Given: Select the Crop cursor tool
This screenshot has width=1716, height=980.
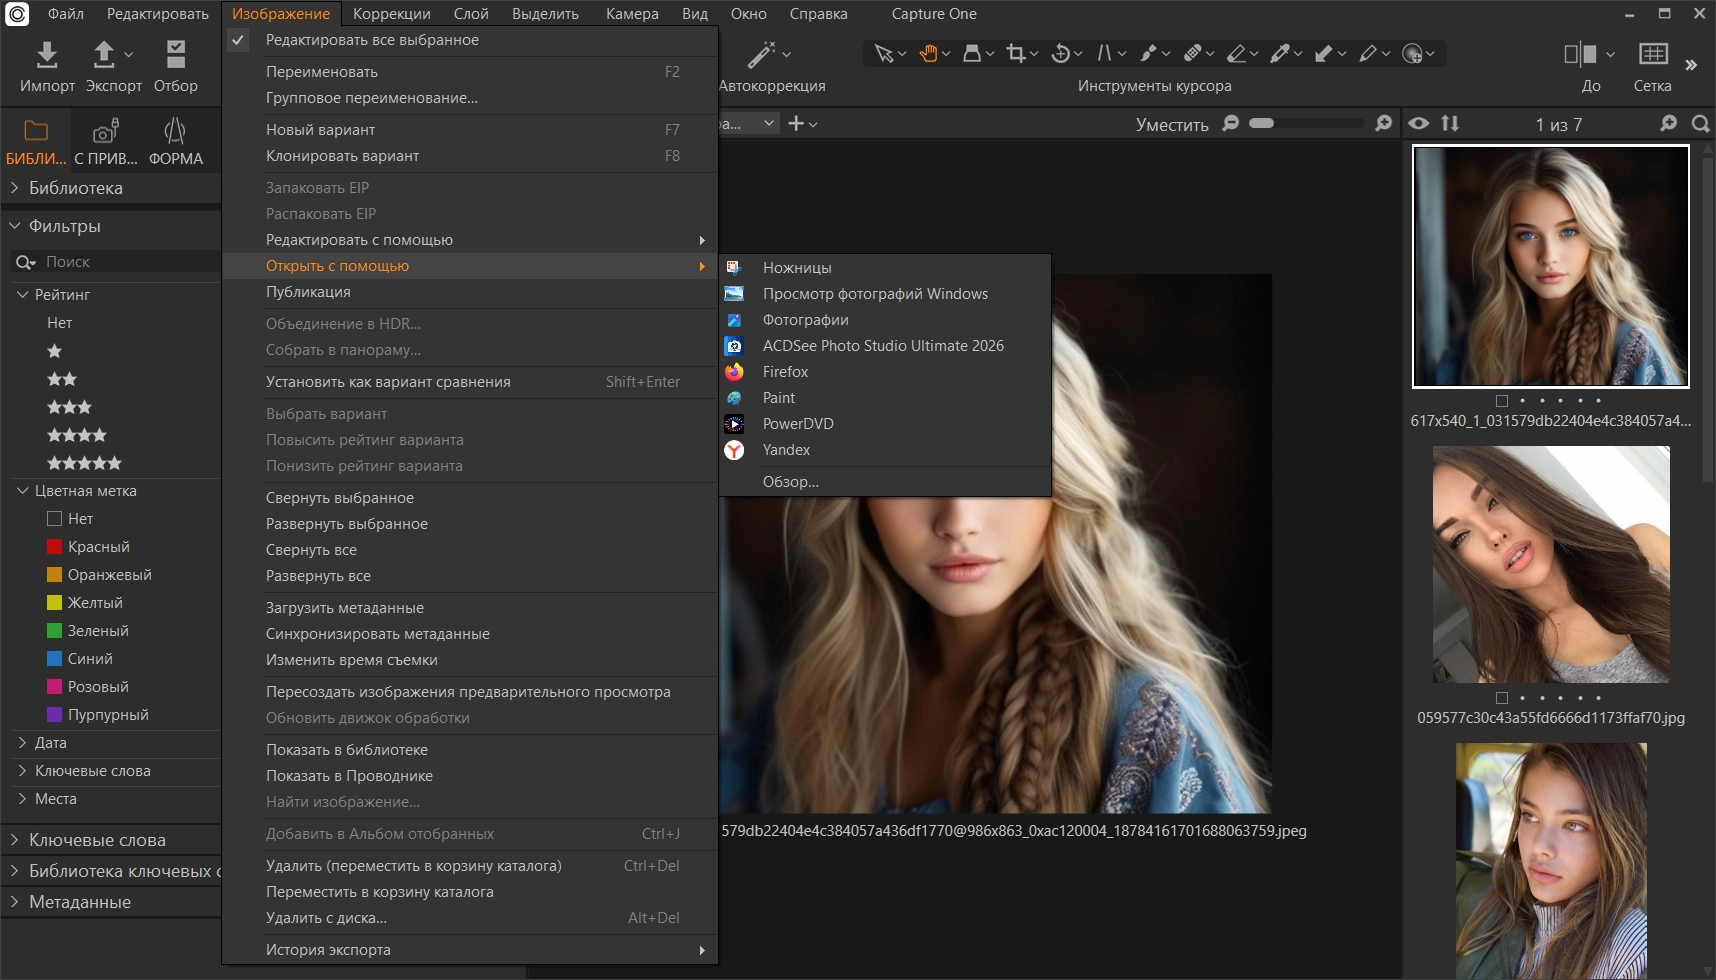Looking at the screenshot, I should 1016,54.
